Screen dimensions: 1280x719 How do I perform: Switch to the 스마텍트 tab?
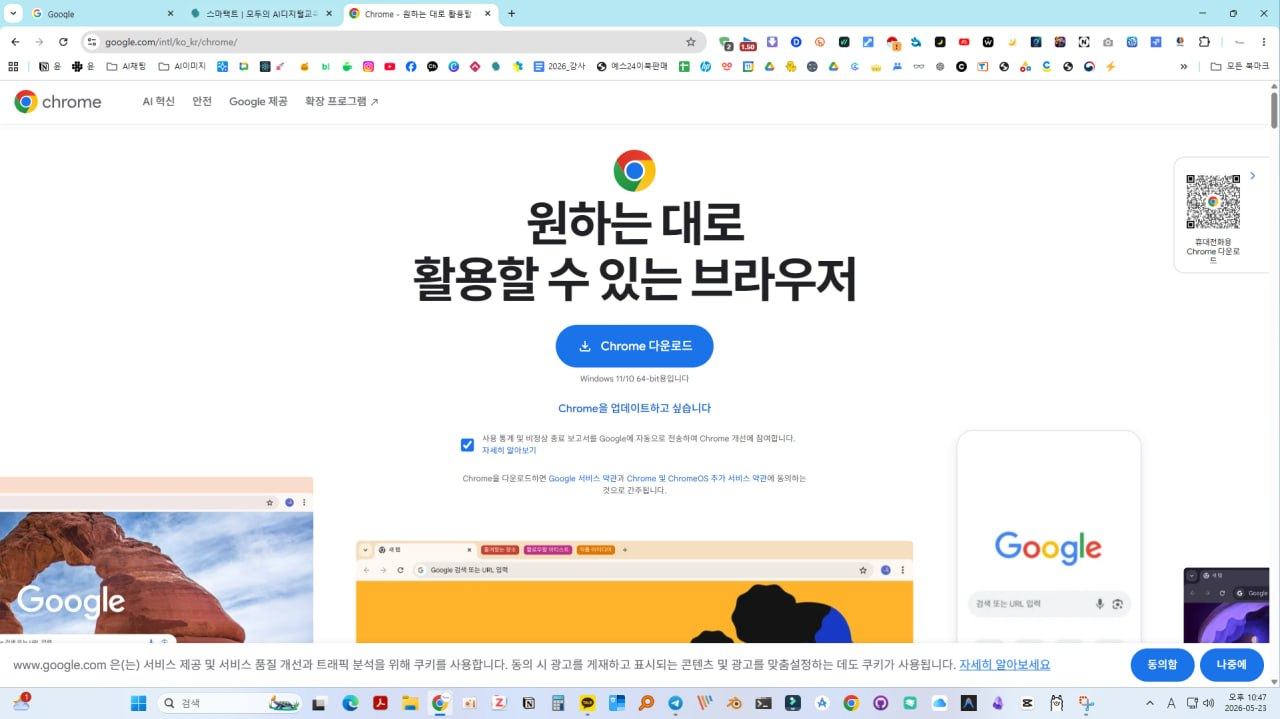click(262, 14)
